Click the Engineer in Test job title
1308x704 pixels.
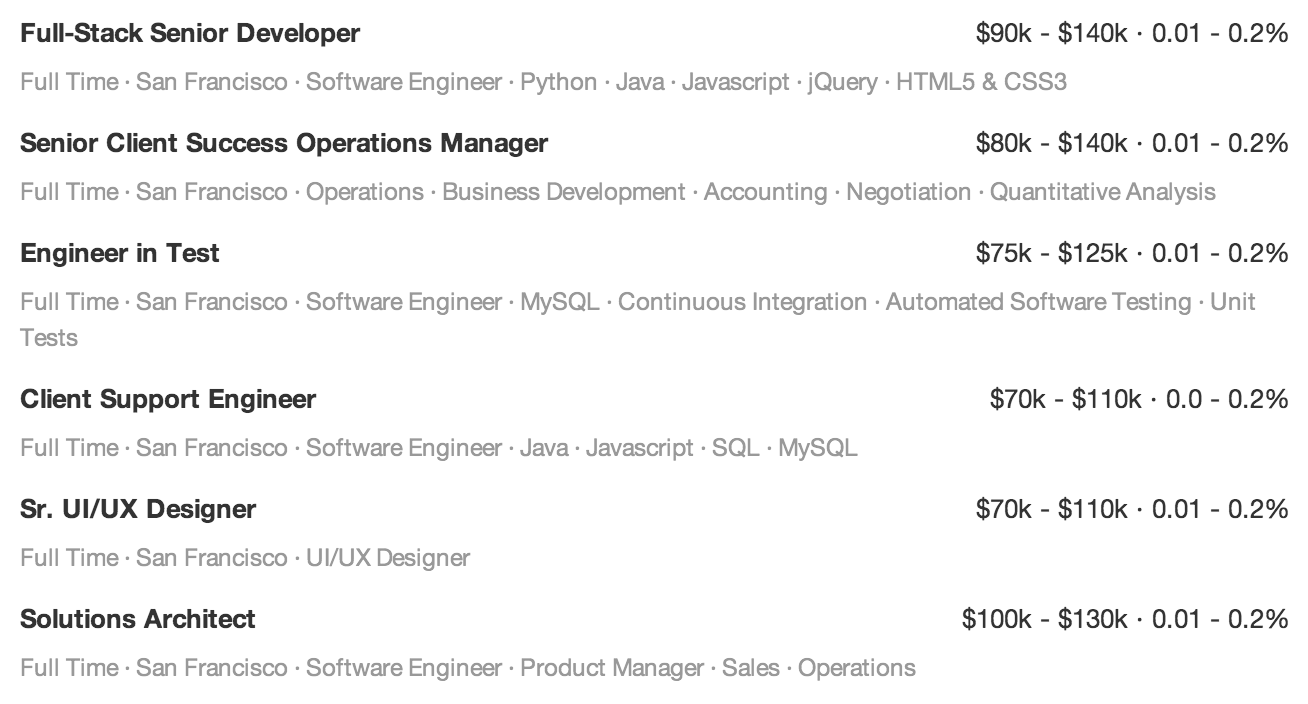pos(120,253)
